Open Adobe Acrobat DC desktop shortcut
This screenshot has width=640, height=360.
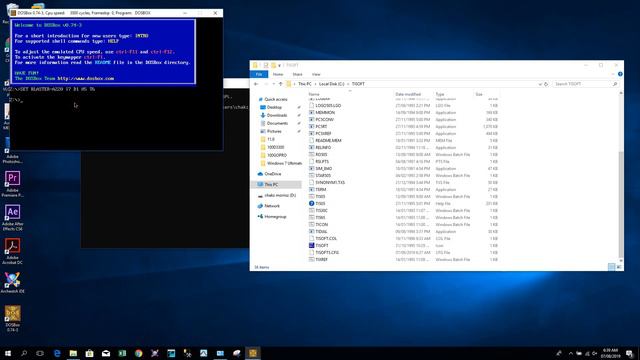coord(12,251)
